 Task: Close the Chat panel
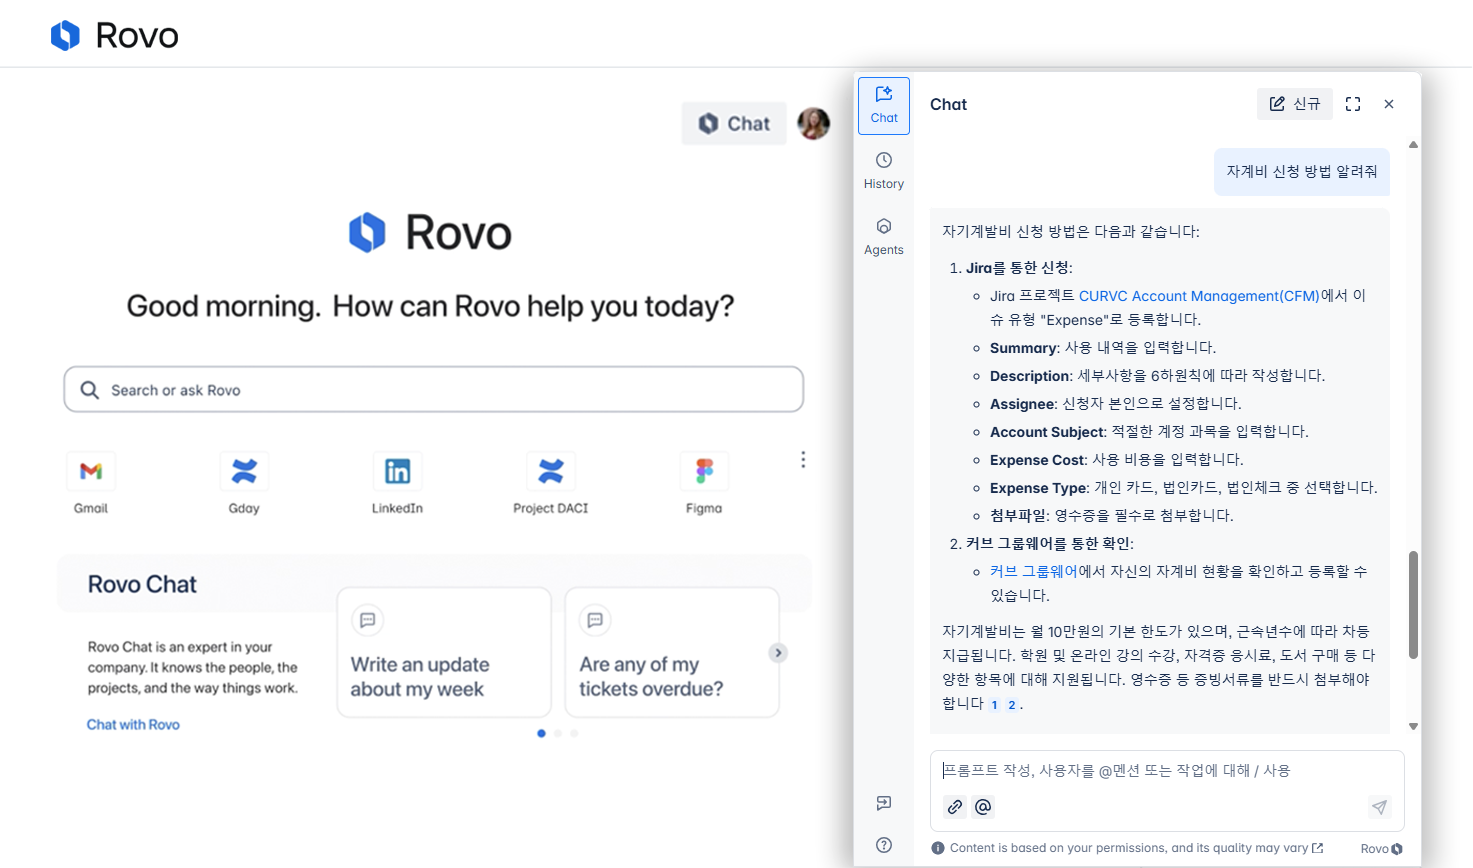pos(1389,104)
